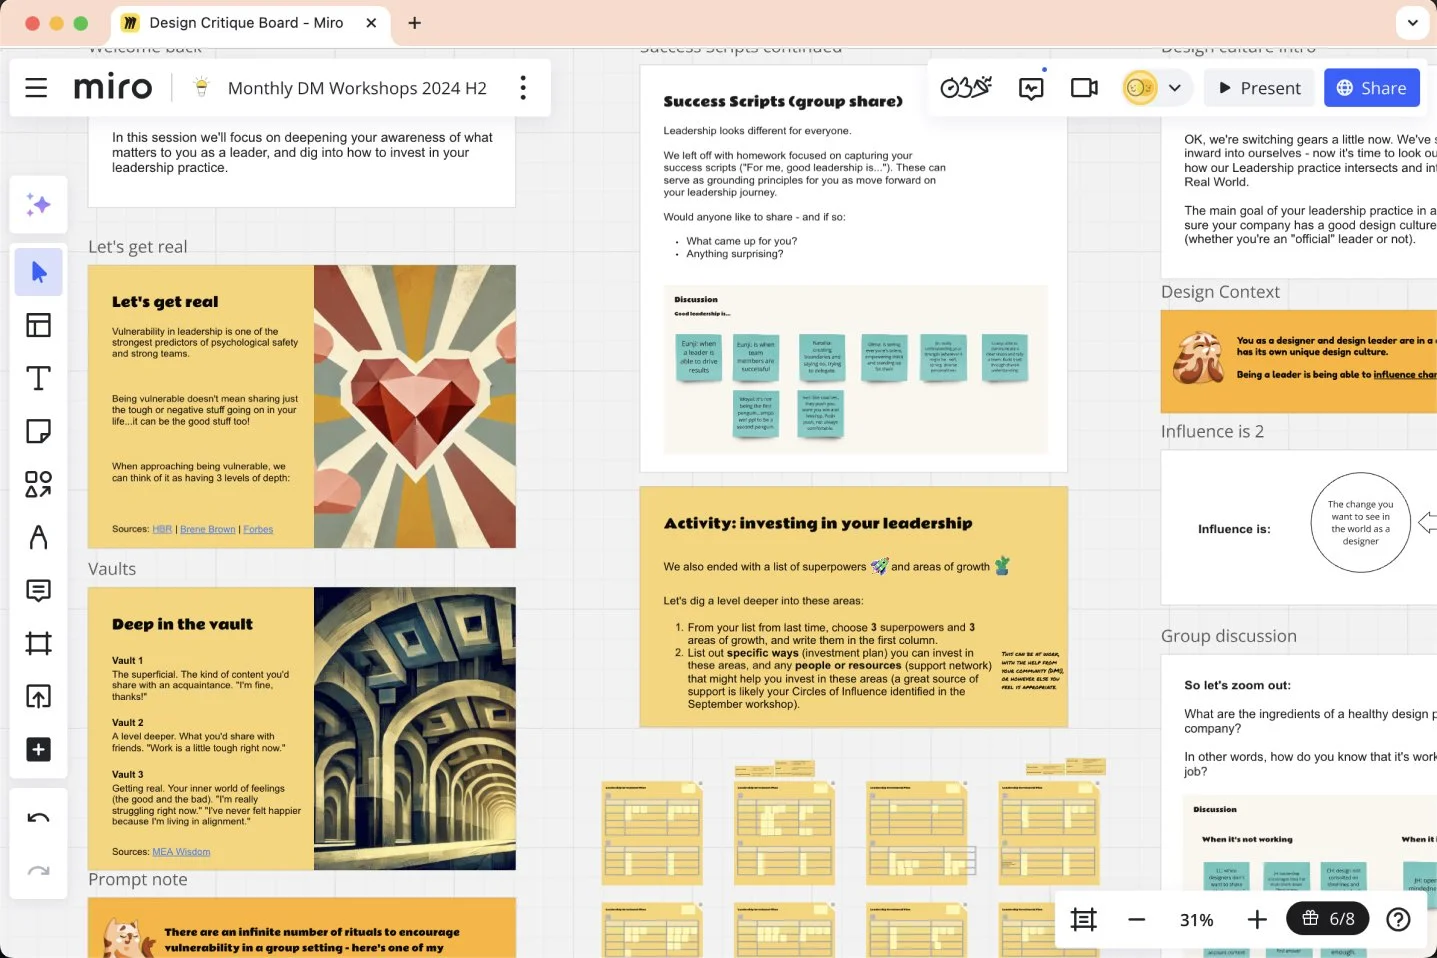Open the Upload tool
This screenshot has height=958, width=1437.
[39, 696]
